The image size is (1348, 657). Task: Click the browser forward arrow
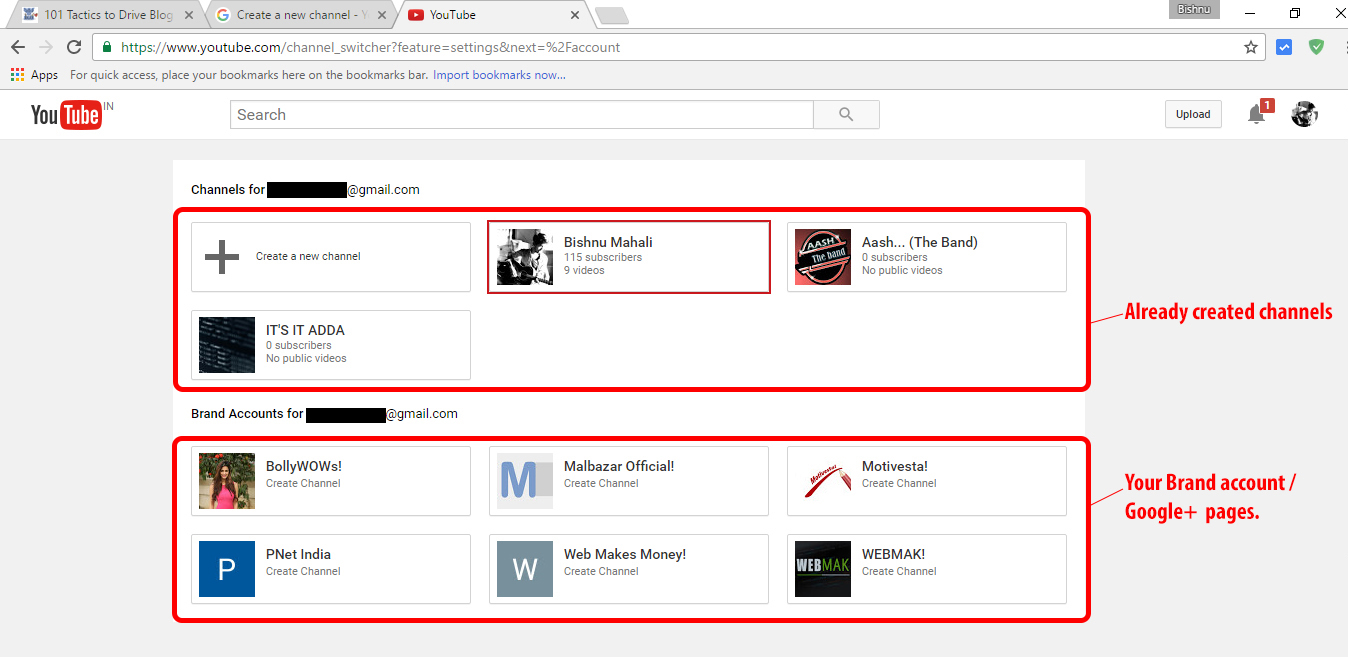point(46,47)
